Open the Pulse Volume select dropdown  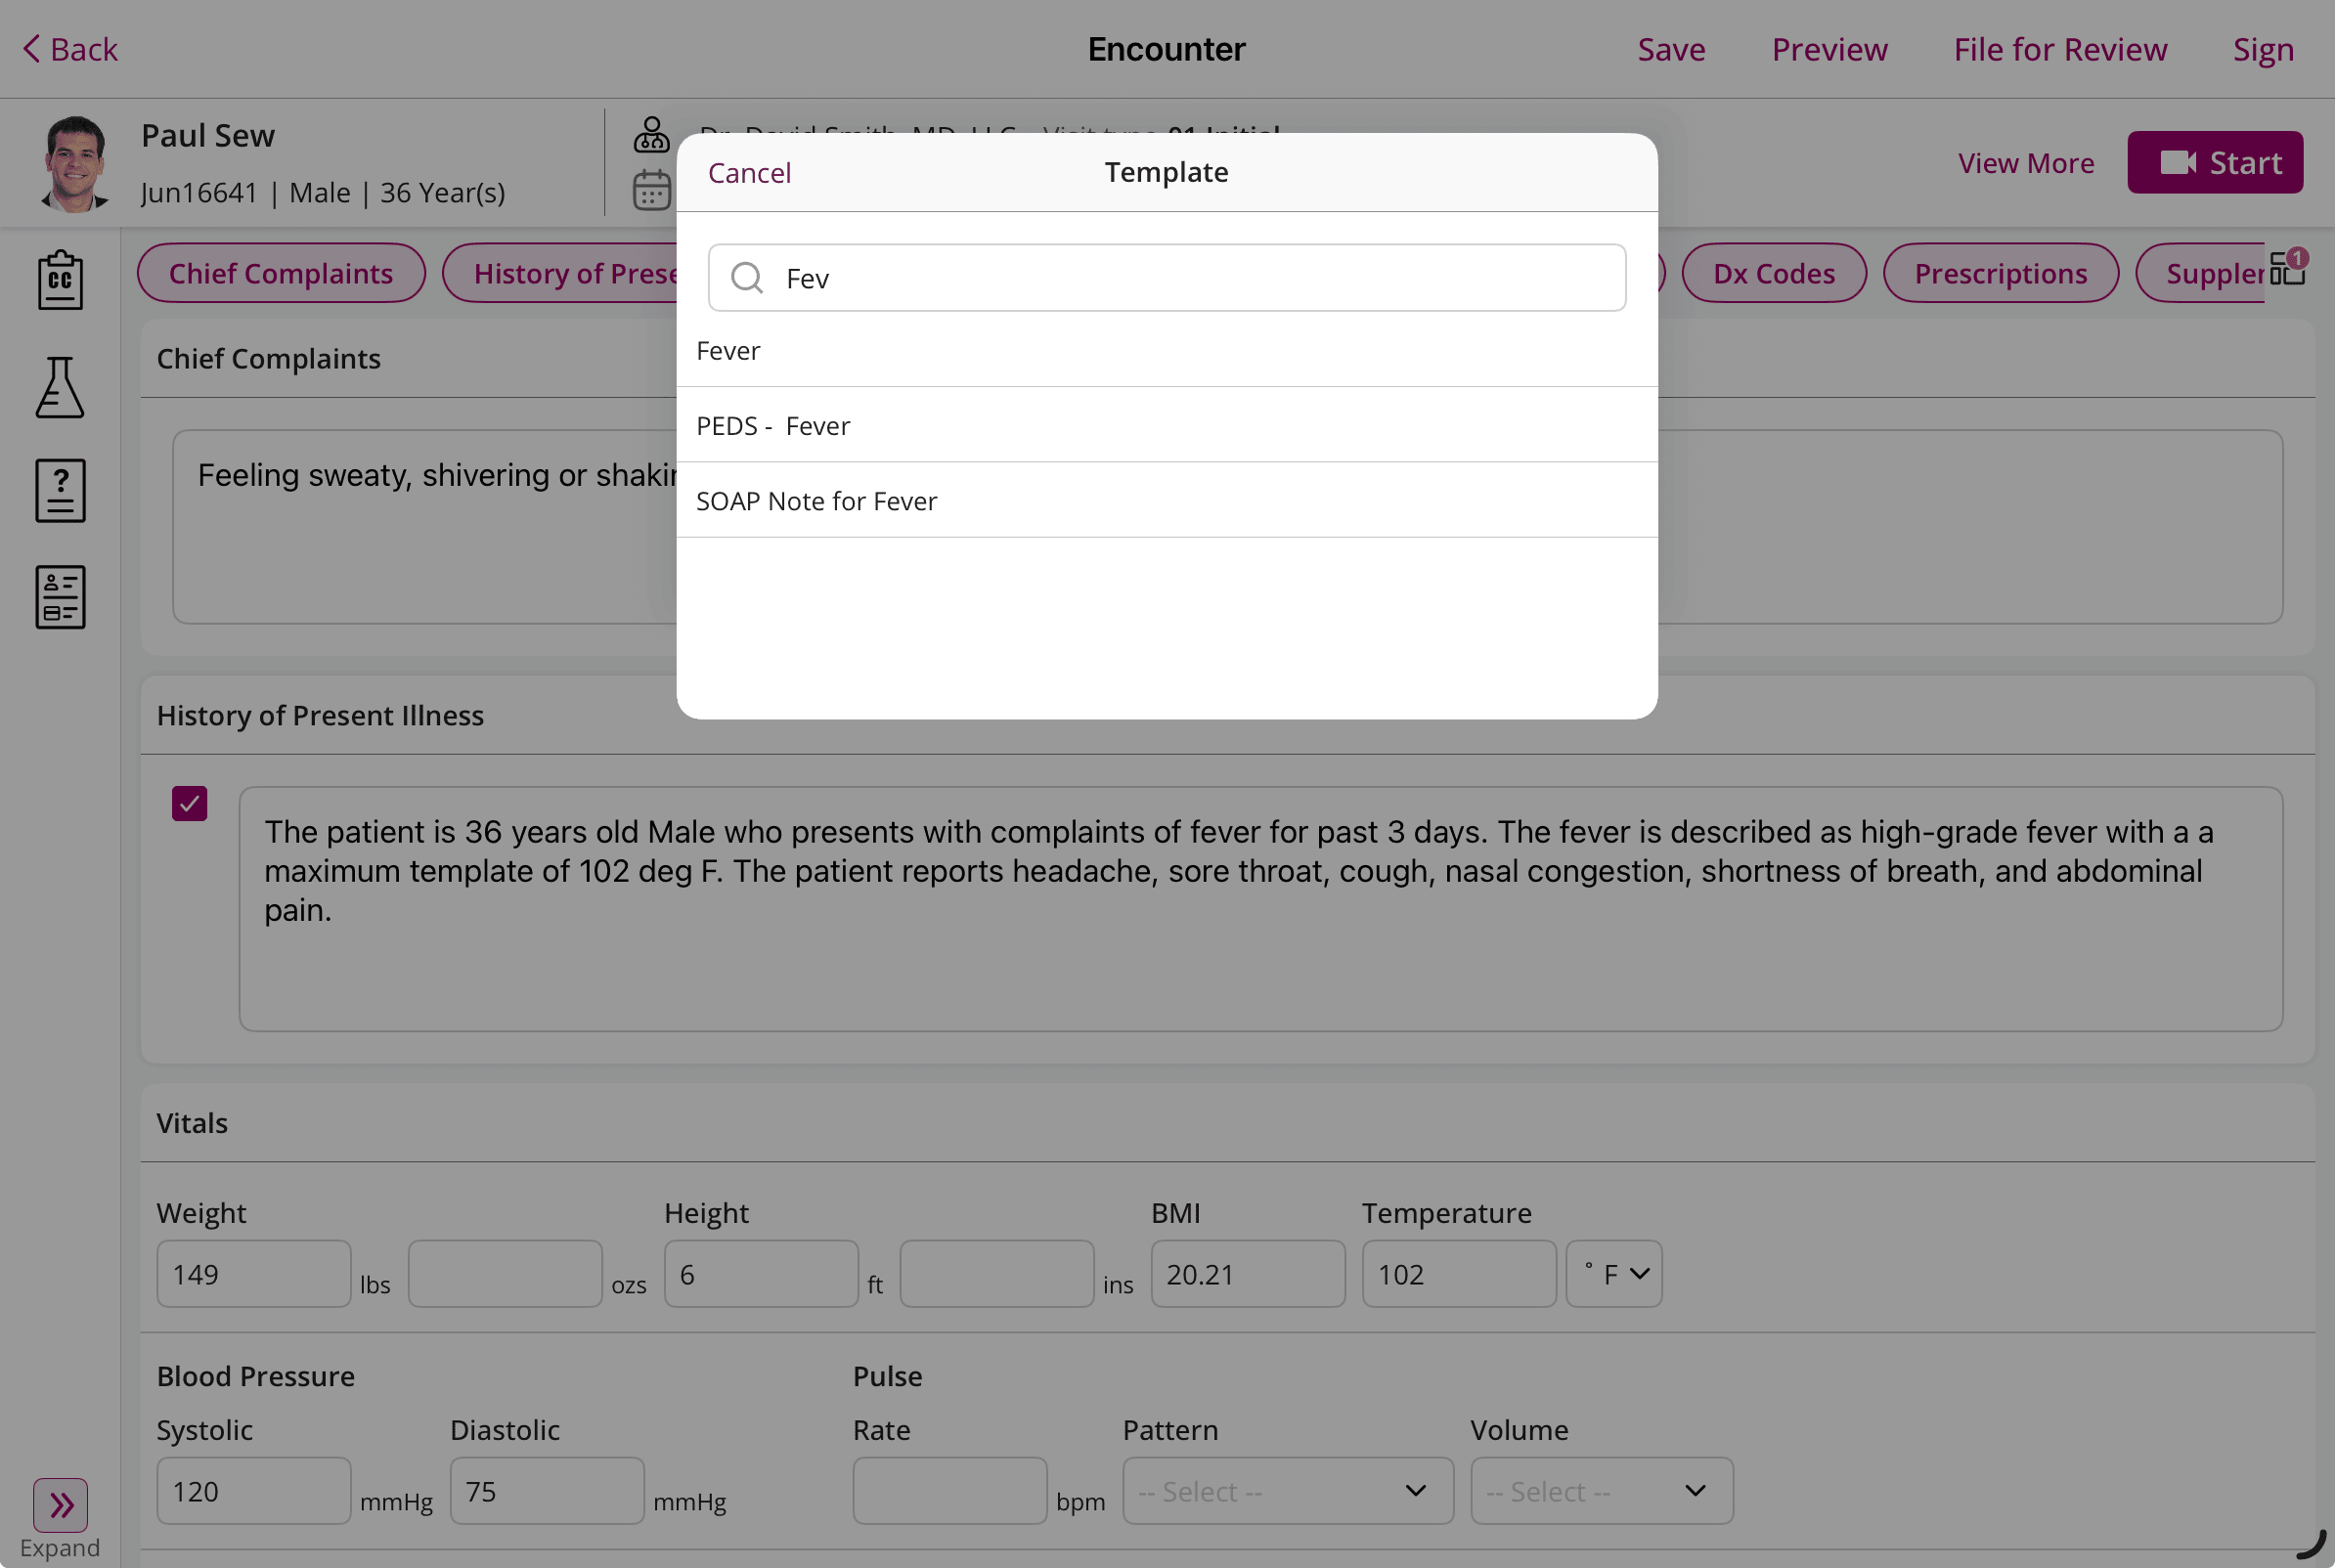(x=1600, y=1491)
